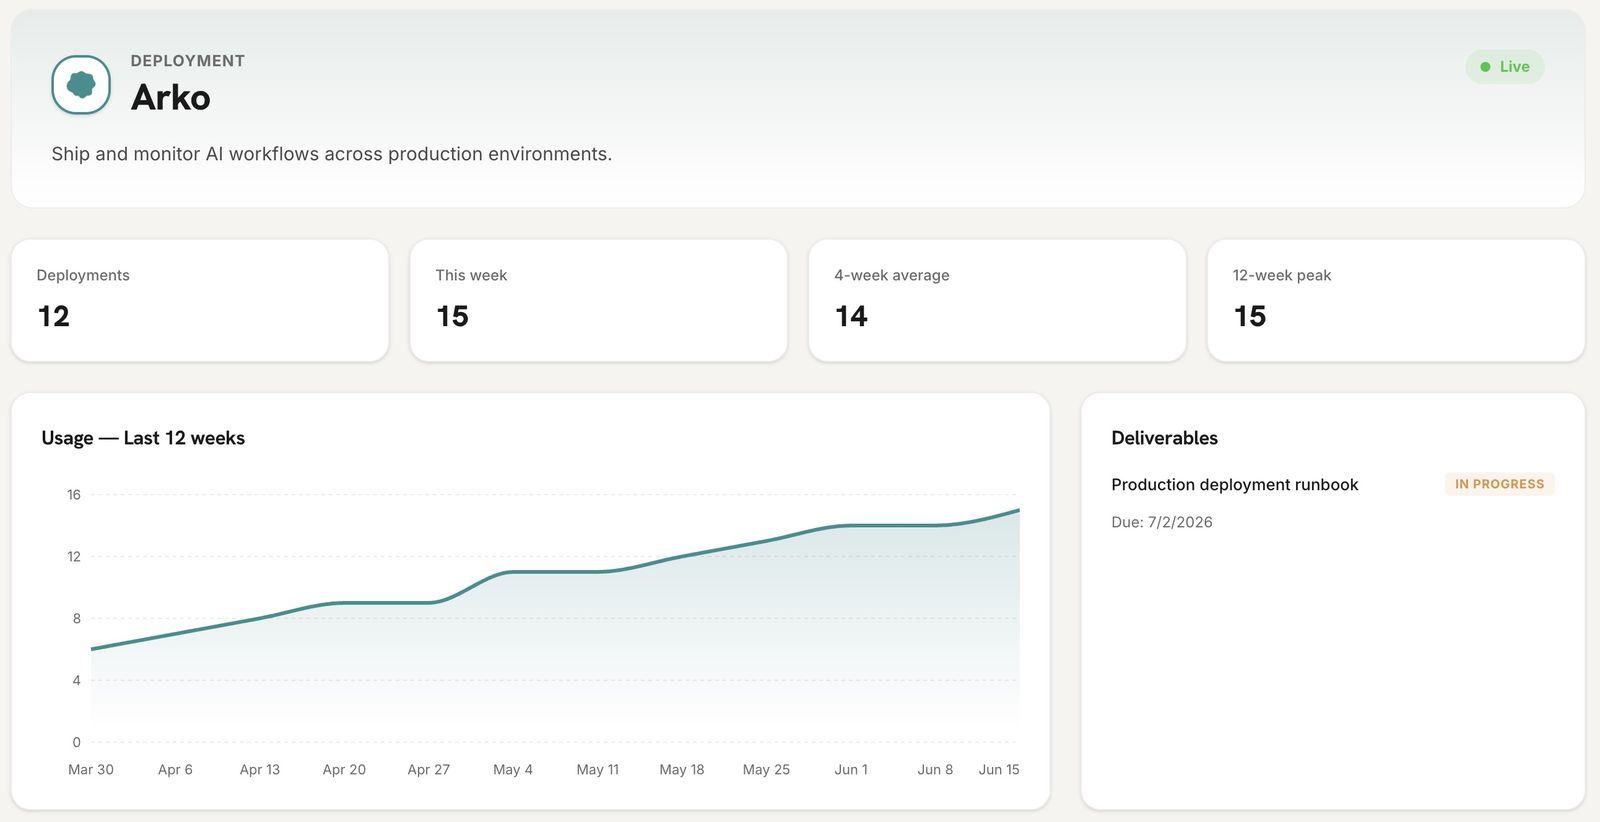Click the Deliverables panel heading
Screen dimensions: 1600x822
coord(1164,438)
